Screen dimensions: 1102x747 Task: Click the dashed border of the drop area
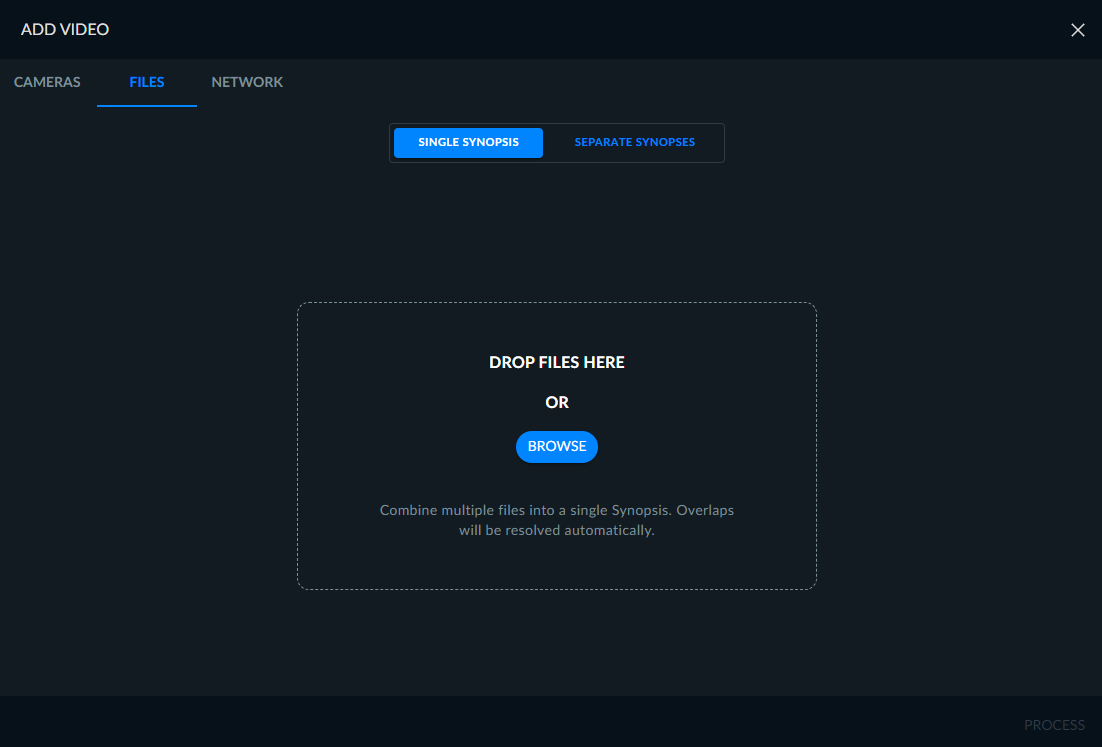pos(557,303)
